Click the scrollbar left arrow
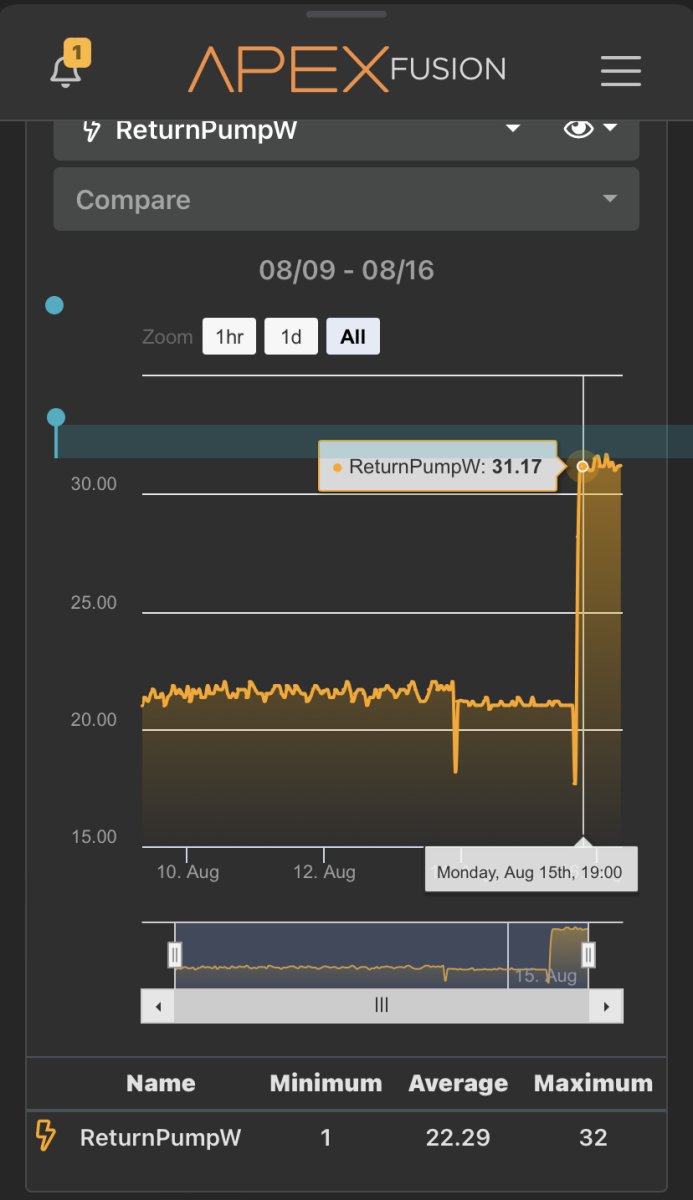 (157, 1006)
